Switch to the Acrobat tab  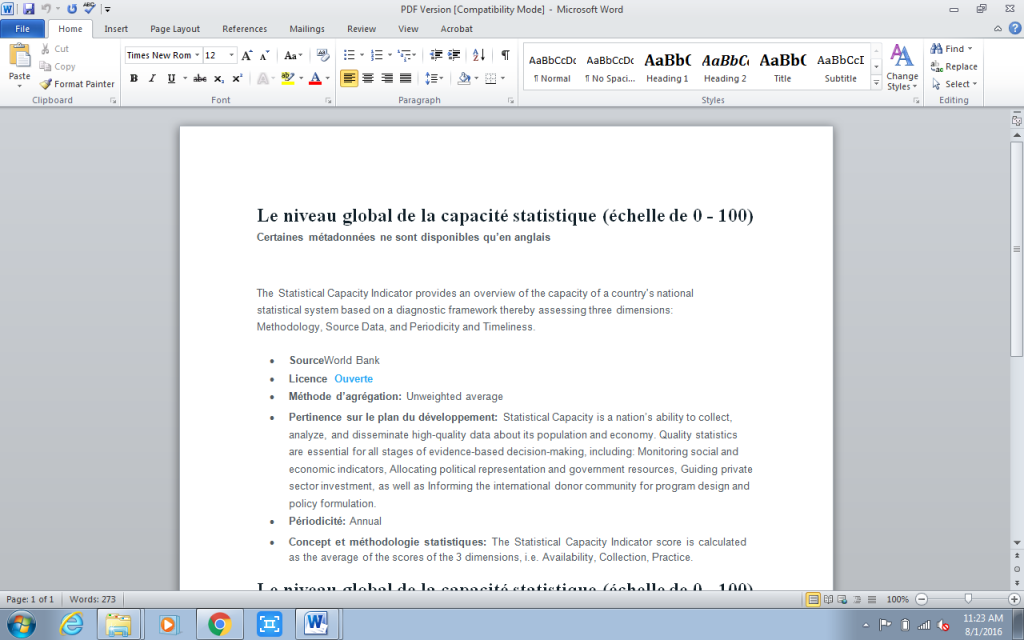click(456, 29)
